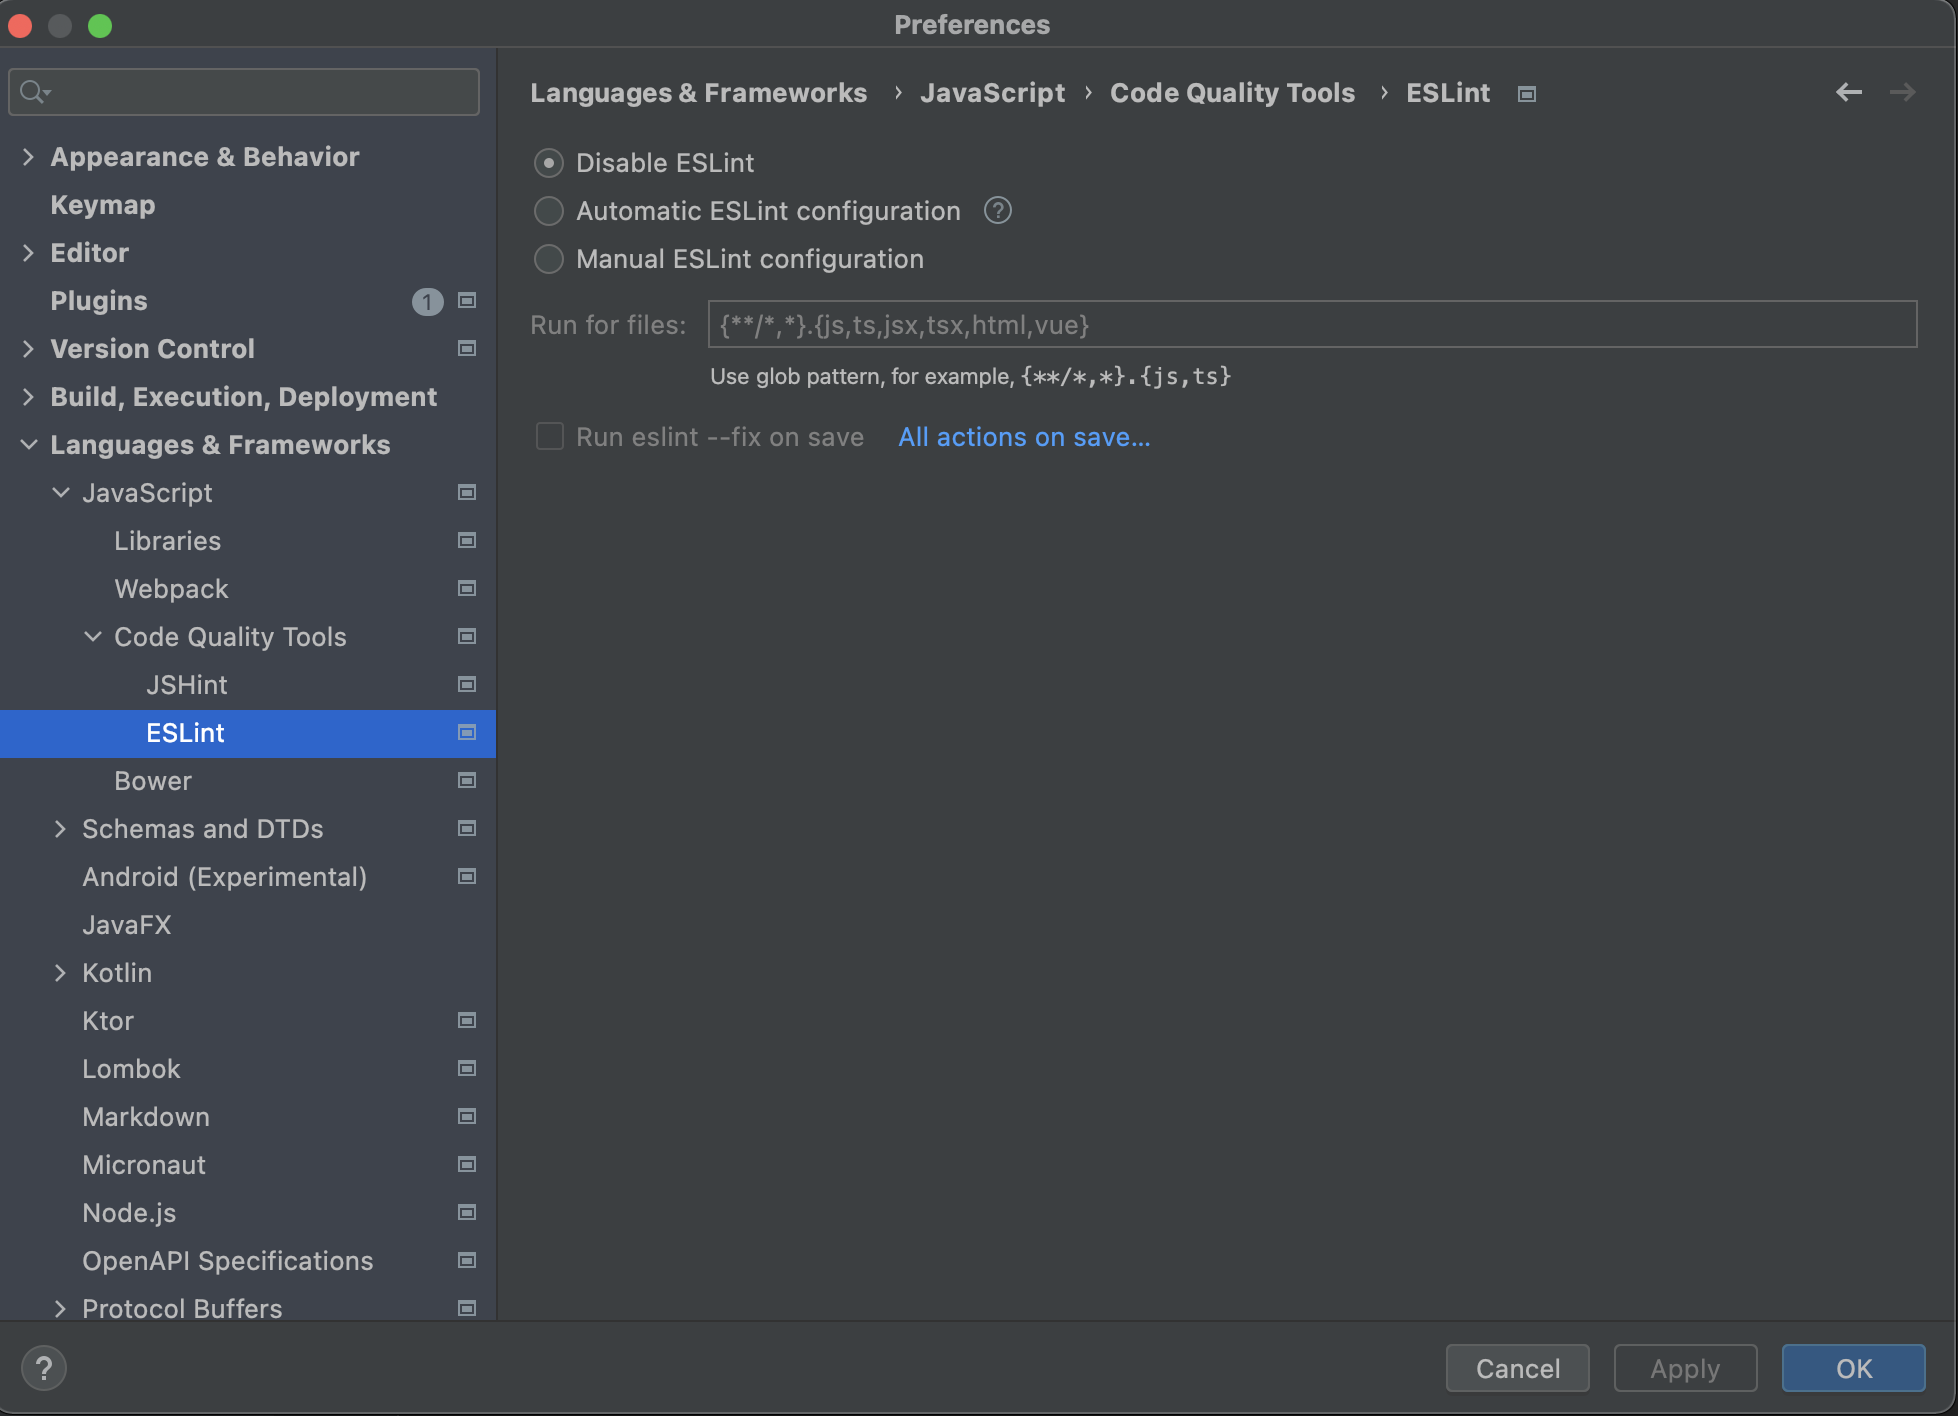Expand the Protocol Buffers node
This screenshot has width=1958, height=1416.
60,1309
